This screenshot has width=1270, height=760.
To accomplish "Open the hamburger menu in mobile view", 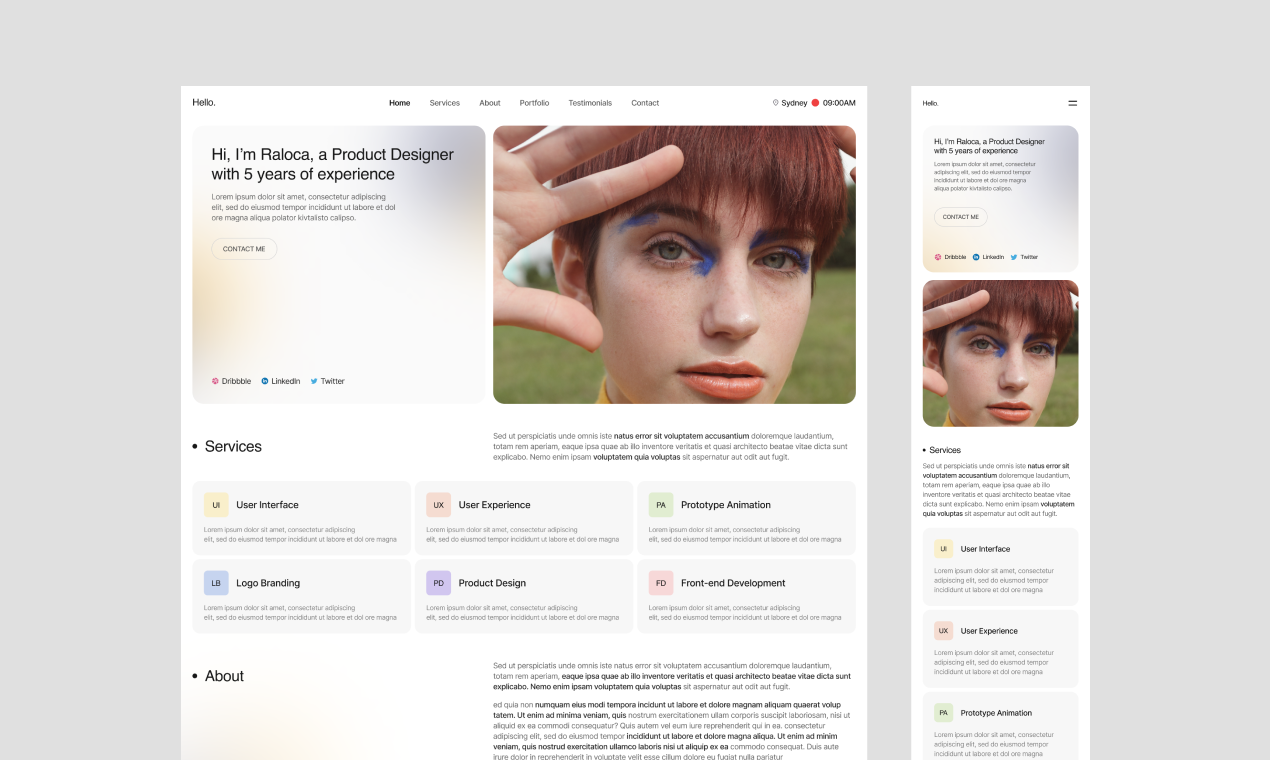I will point(1073,103).
